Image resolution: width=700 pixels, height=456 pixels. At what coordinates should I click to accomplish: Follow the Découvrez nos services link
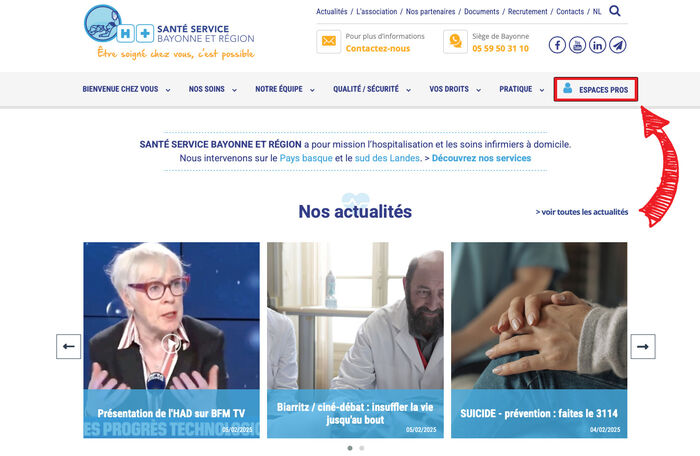481,158
